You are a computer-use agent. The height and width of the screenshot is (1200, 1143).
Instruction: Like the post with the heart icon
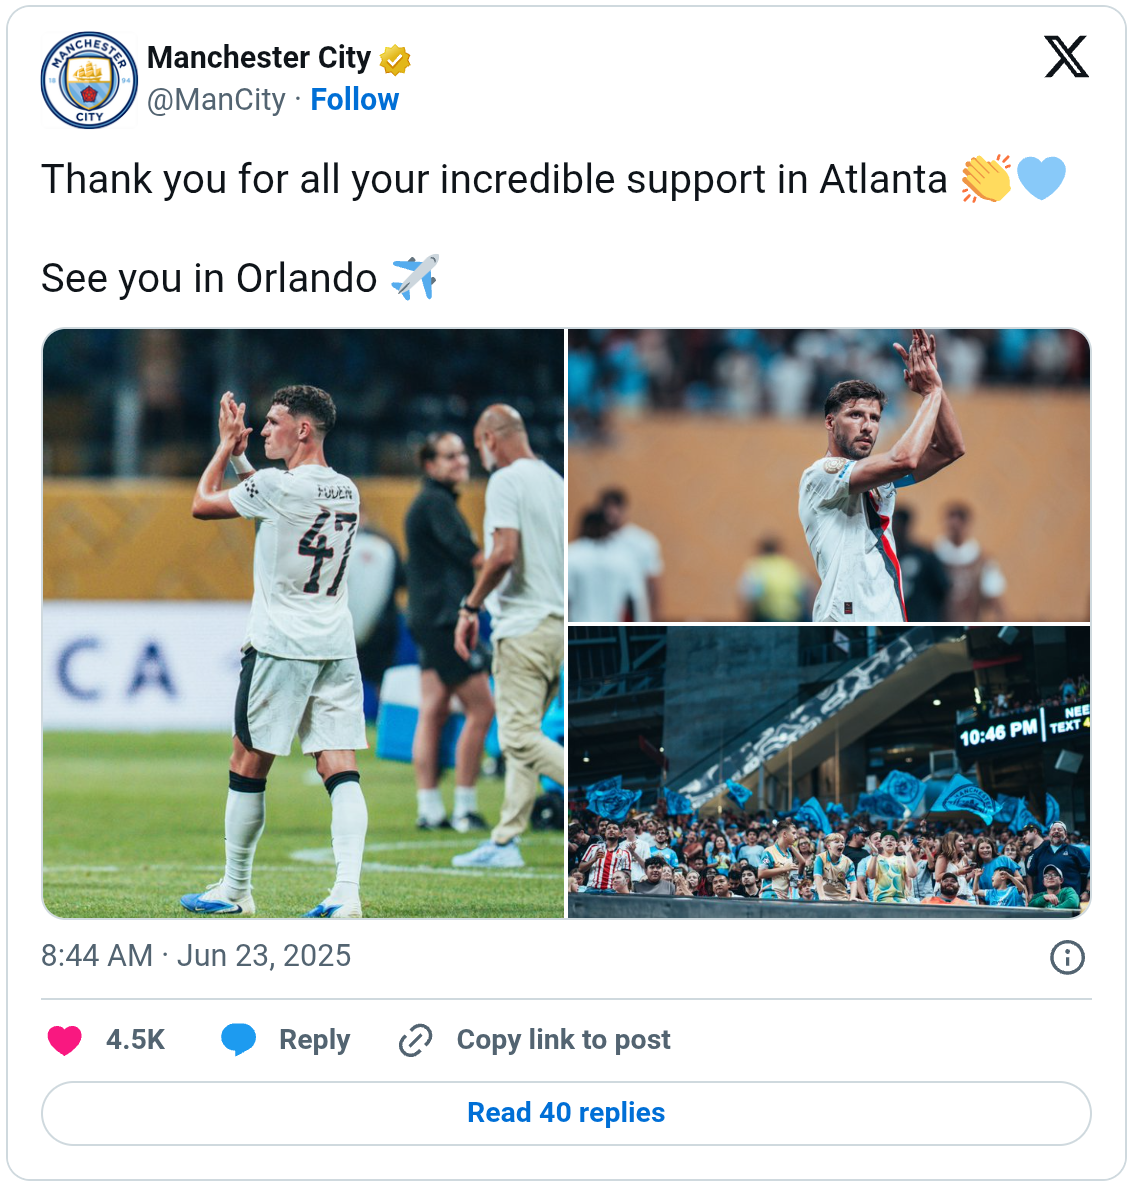[65, 1040]
